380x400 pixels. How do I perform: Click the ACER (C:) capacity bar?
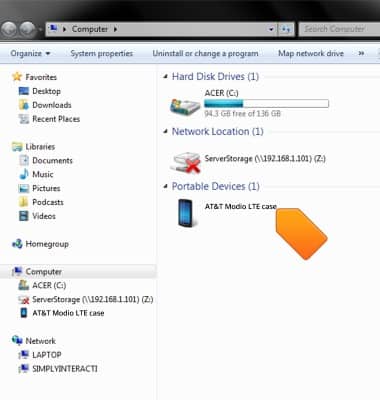pyautogui.click(x=266, y=103)
